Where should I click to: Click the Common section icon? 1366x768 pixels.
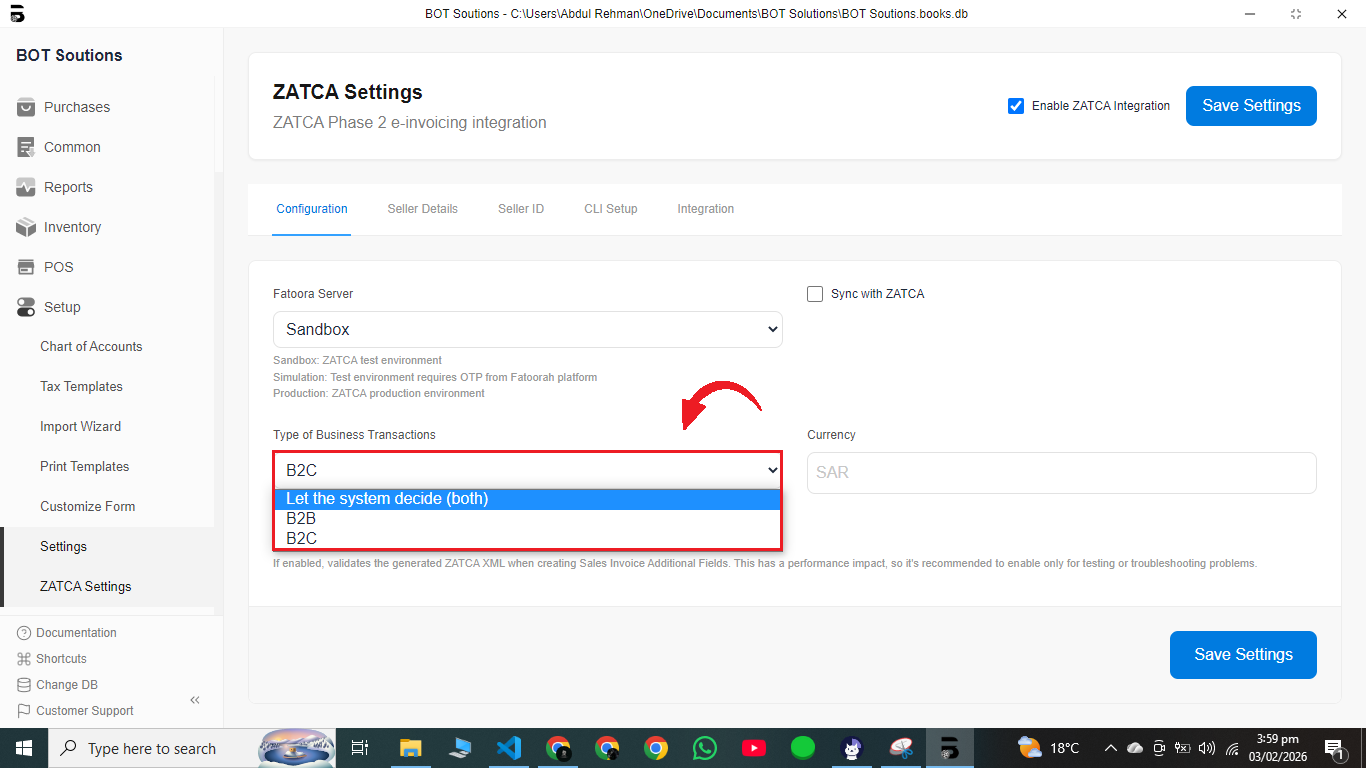[x=26, y=147]
